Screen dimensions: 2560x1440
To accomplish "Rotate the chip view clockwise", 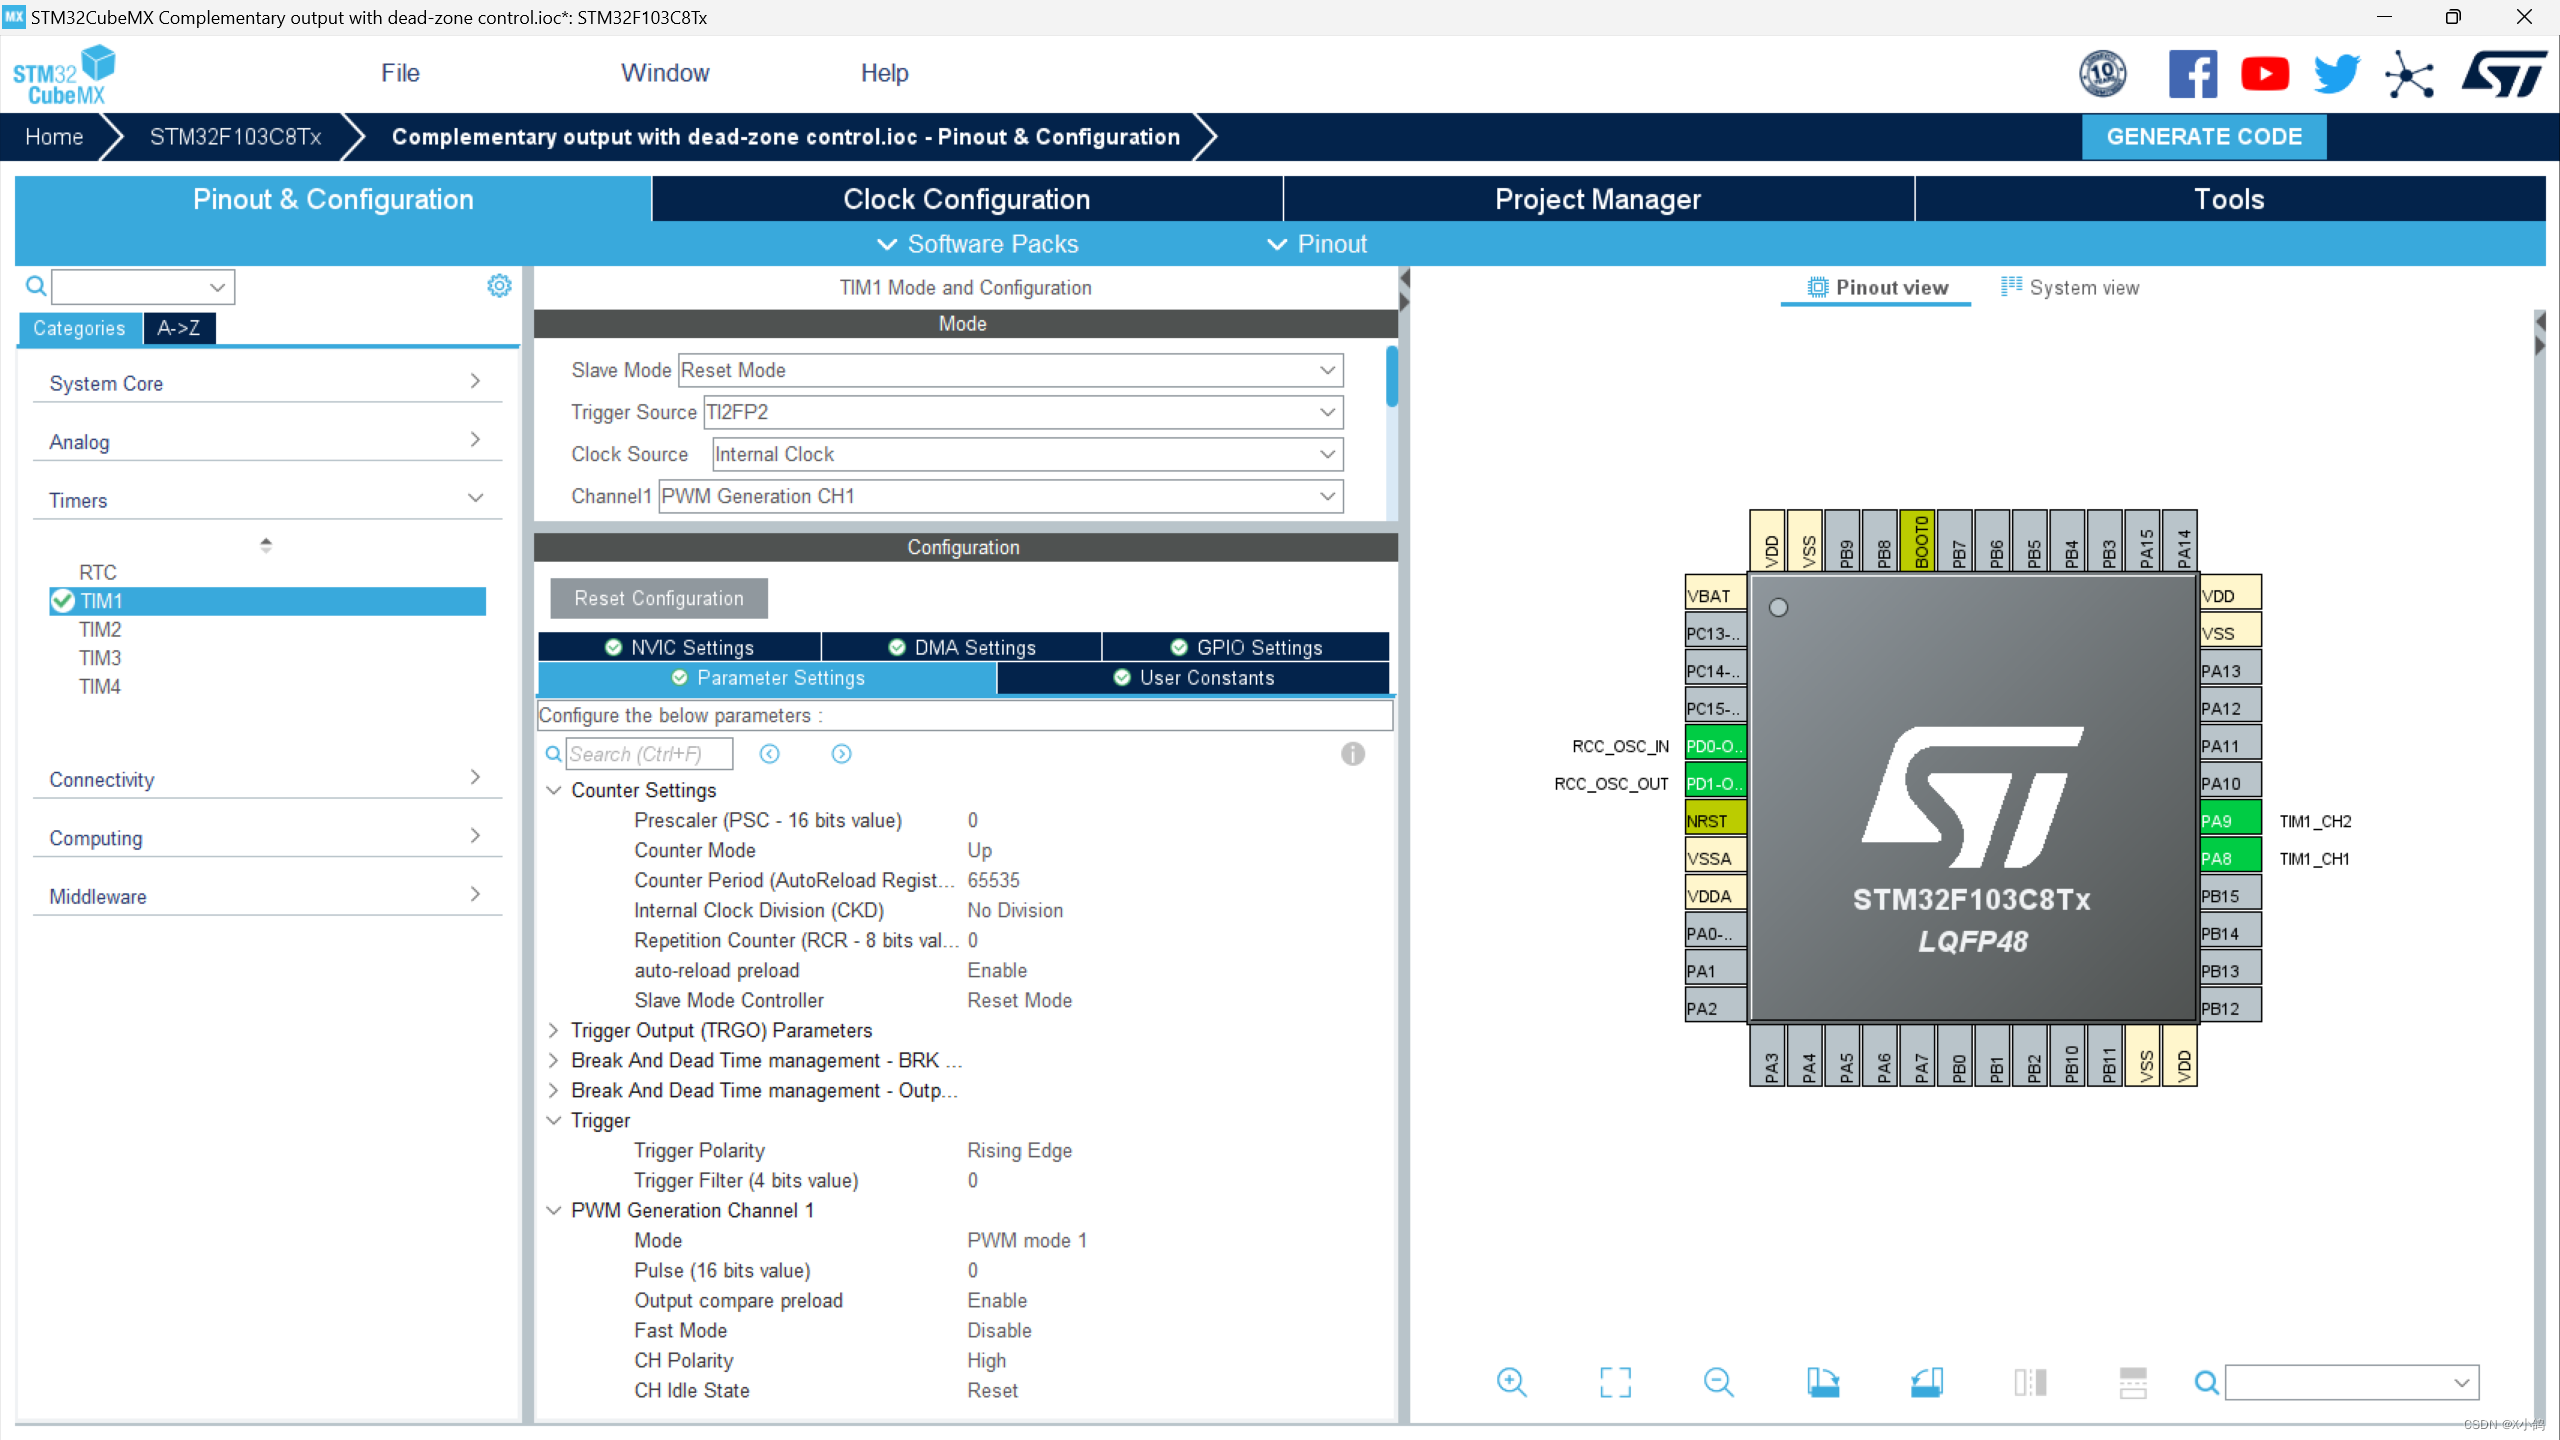I will click(x=1823, y=1382).
